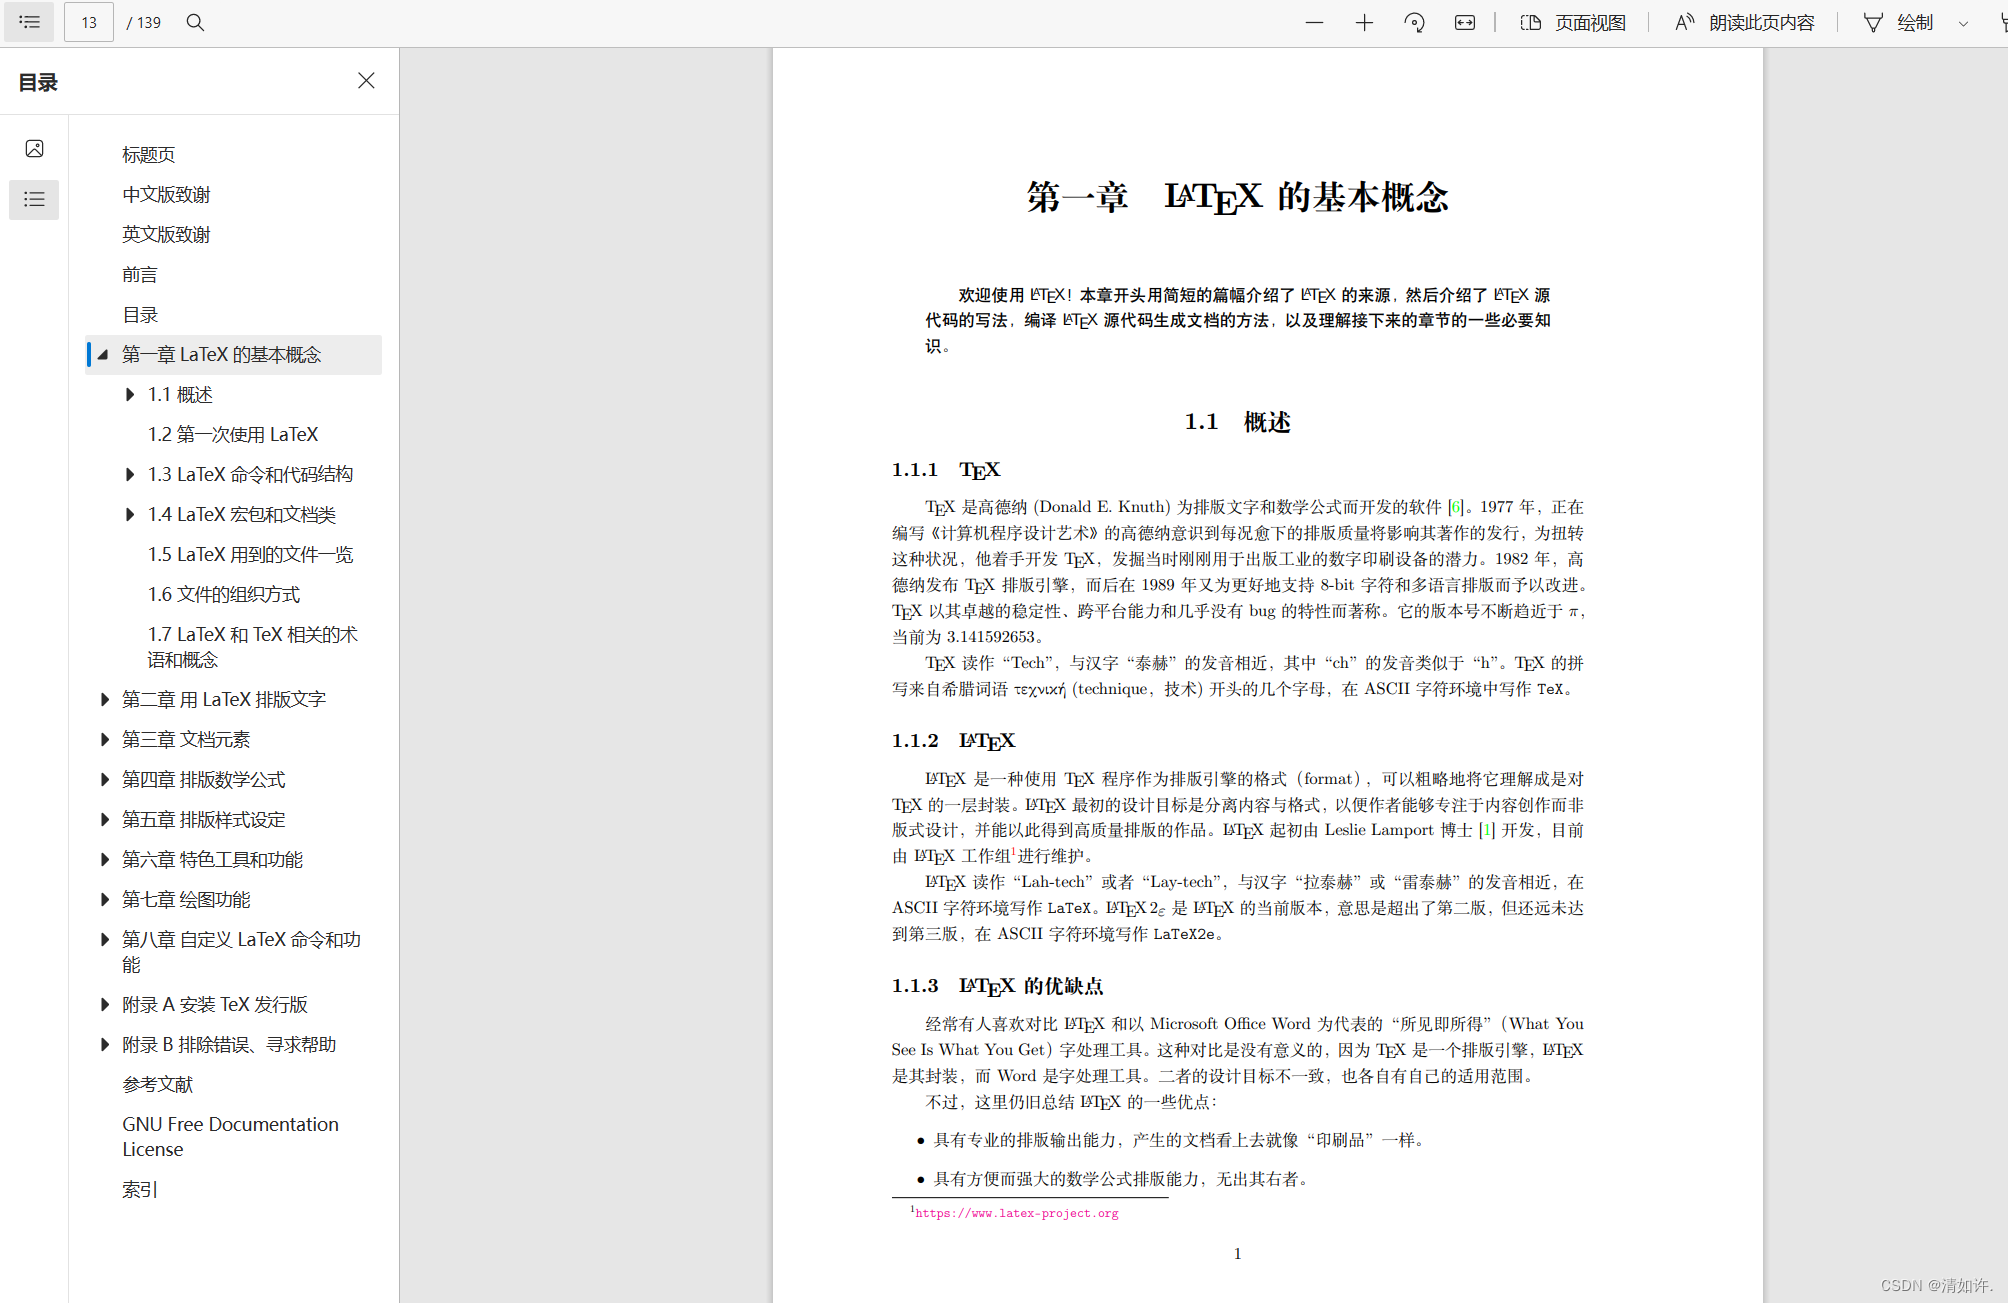
Task: Go to 目录 entry in the outline
Action: tap(140, 314)
